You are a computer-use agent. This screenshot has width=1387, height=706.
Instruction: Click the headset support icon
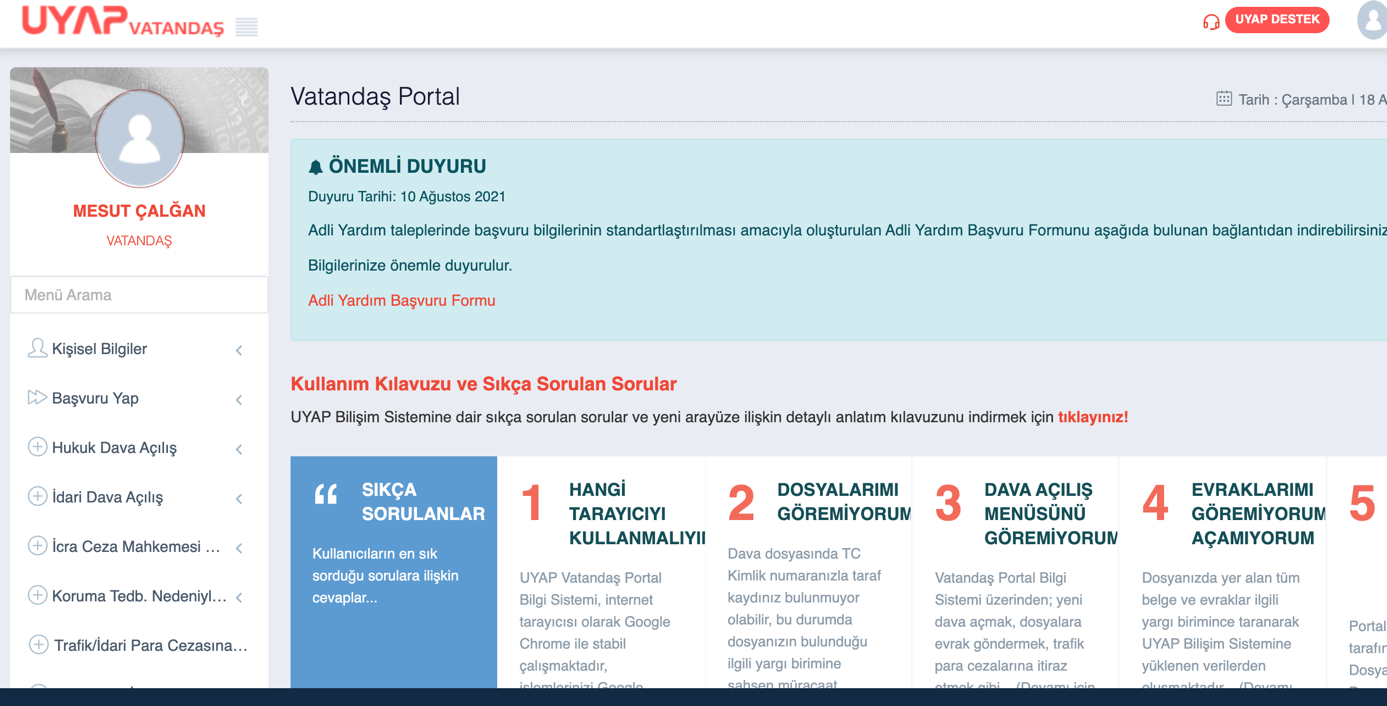click(1211, 21)
